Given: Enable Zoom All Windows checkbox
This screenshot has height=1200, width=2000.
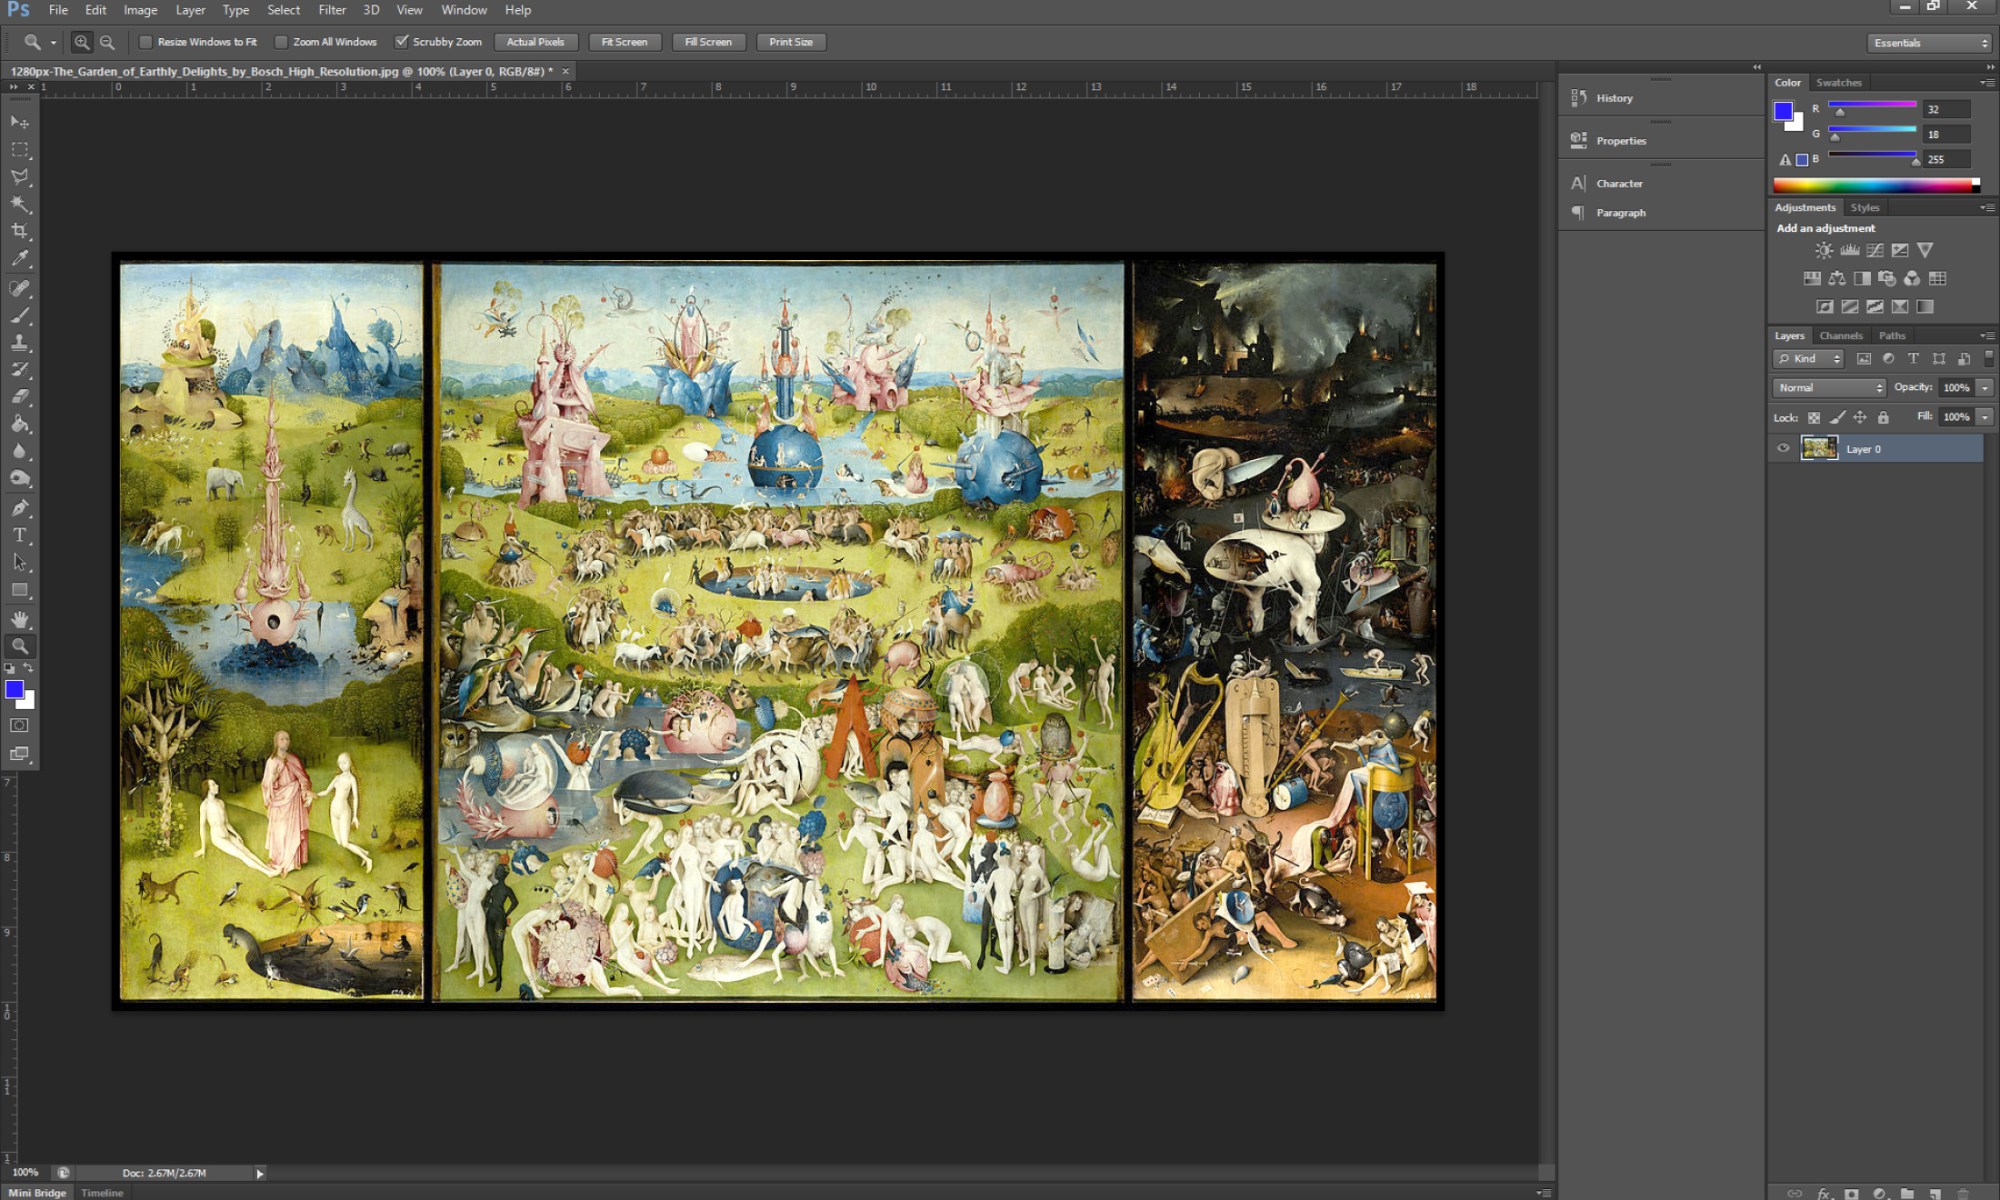Looking at the screenshot, I should click(x=281, y=42).
